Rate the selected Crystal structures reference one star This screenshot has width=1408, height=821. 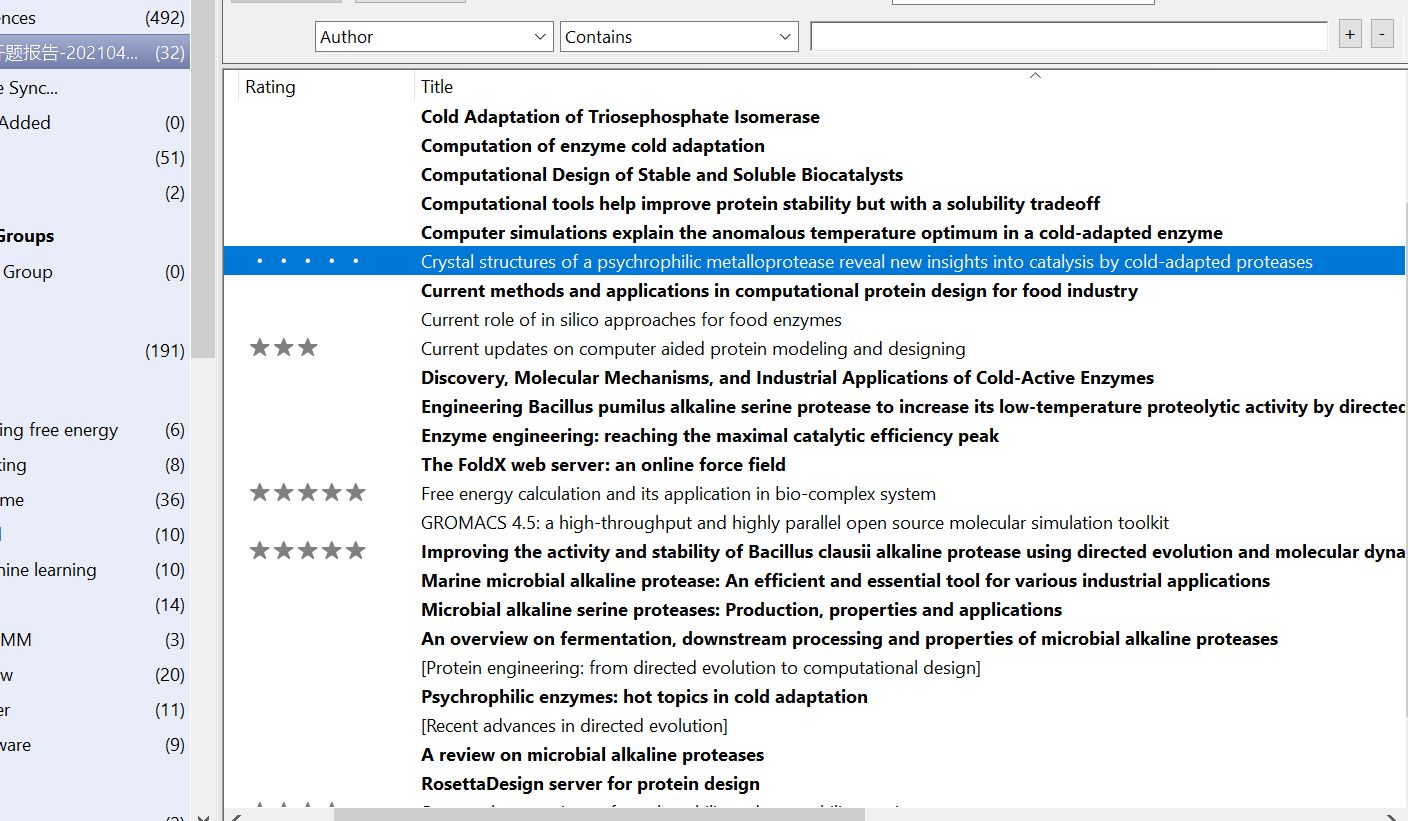pos(259,260)
